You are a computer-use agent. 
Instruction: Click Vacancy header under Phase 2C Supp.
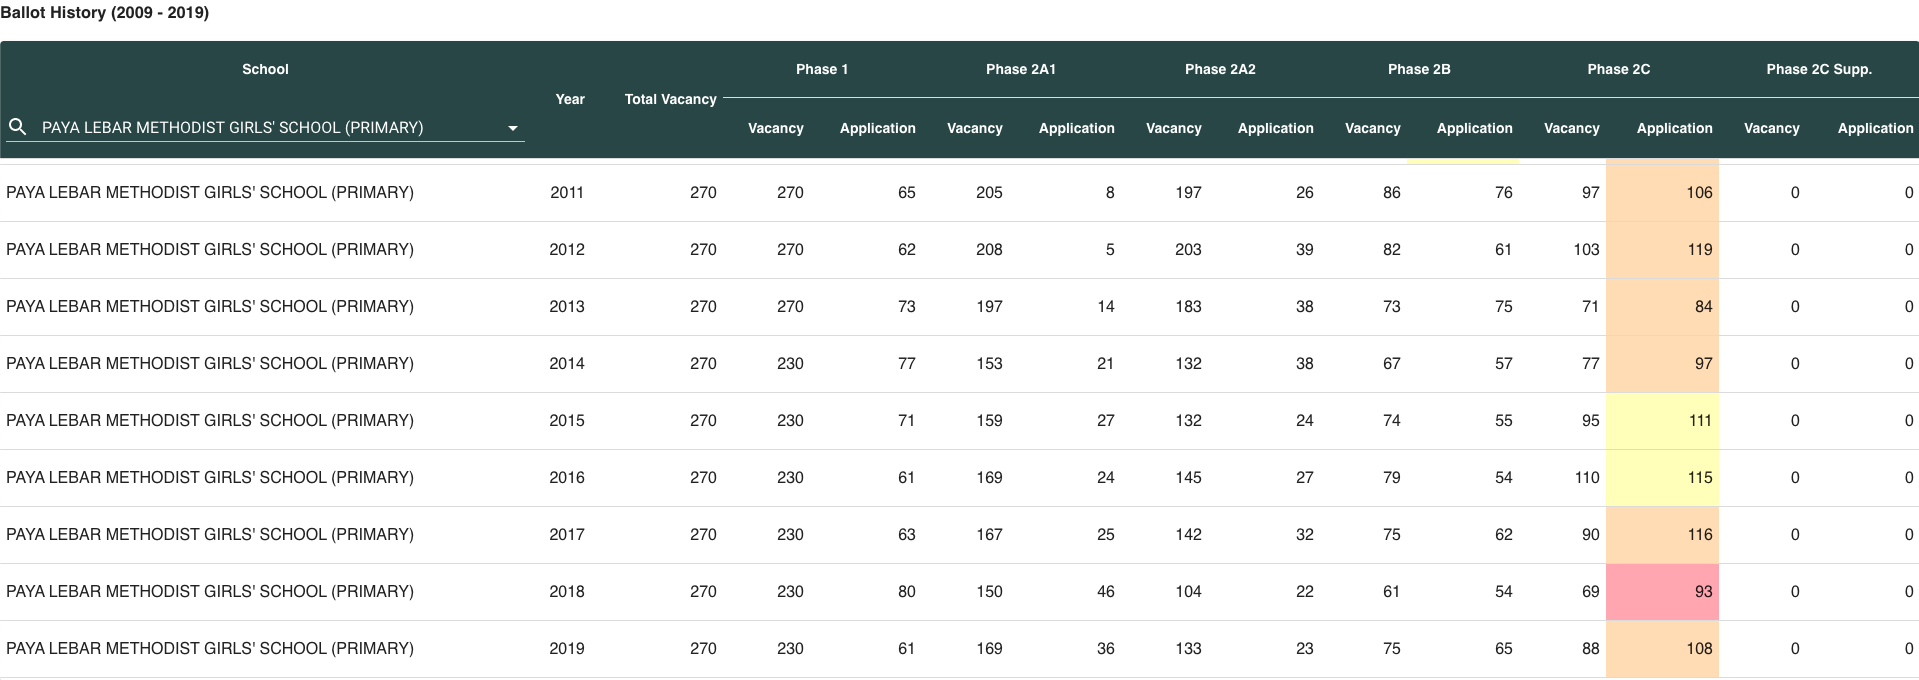(x=1772, y=128)
